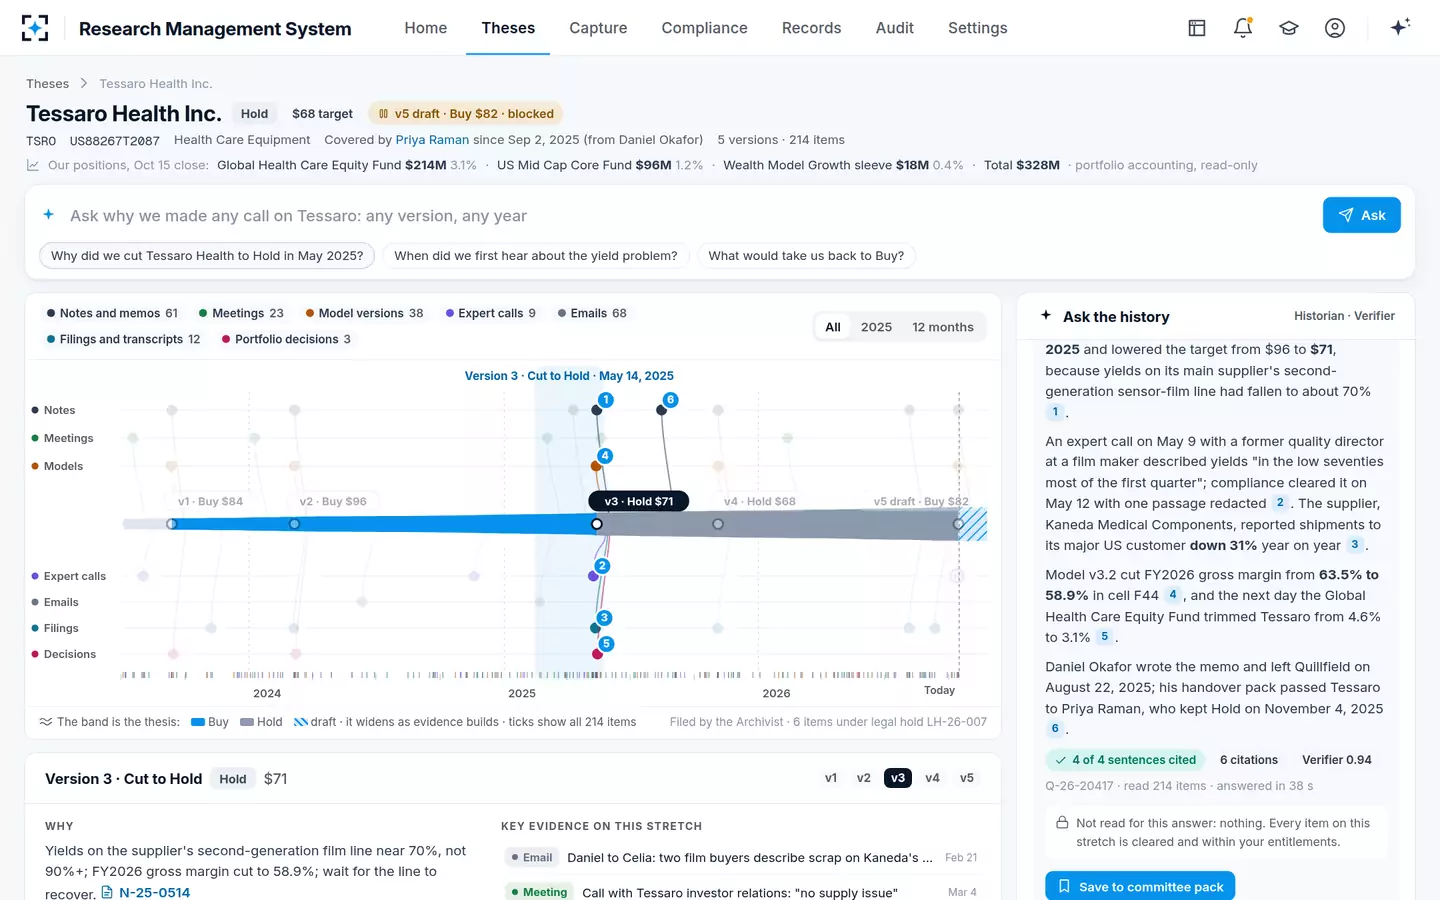
Task: Switch to version v1 tab
Action: point(831,778)
